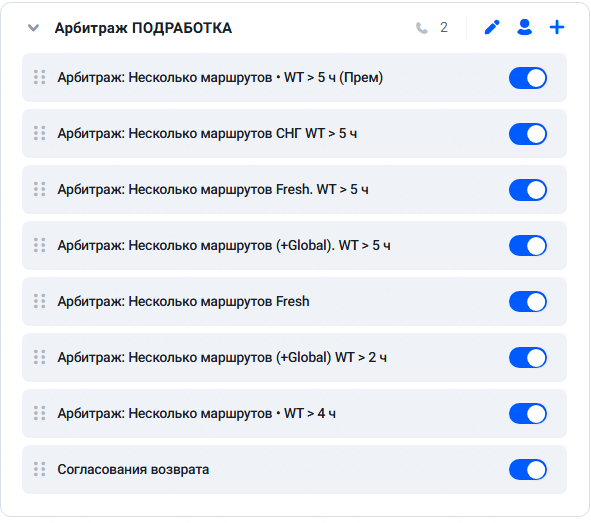Grab drag handle of 'WT > 5 ч (Прем)' row
The height and width of the screenshot is (523, 591).
point(40,77)
